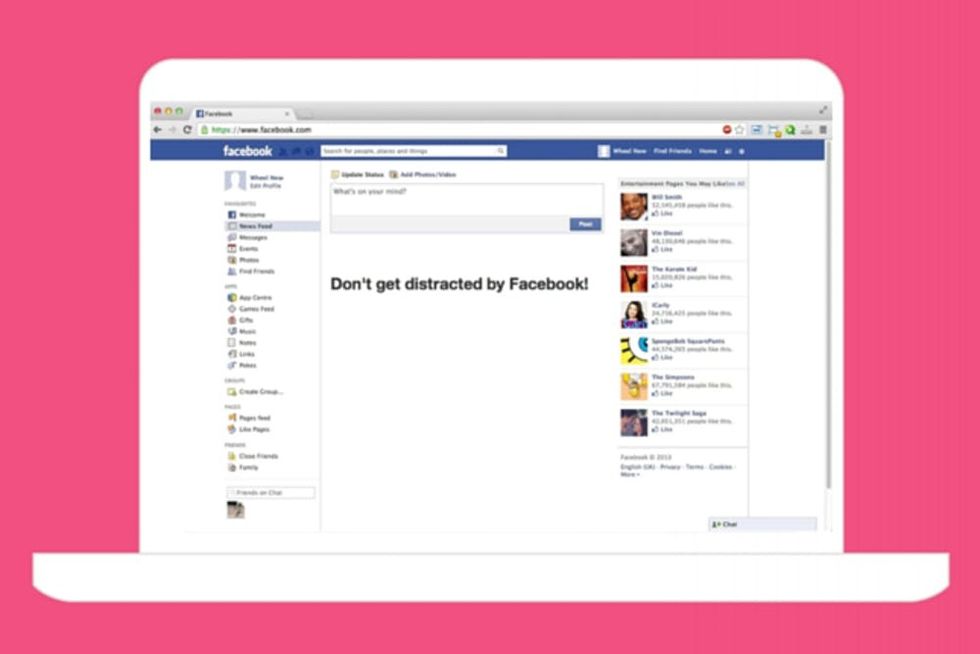Open Events from the favourites list

[248, 249]
